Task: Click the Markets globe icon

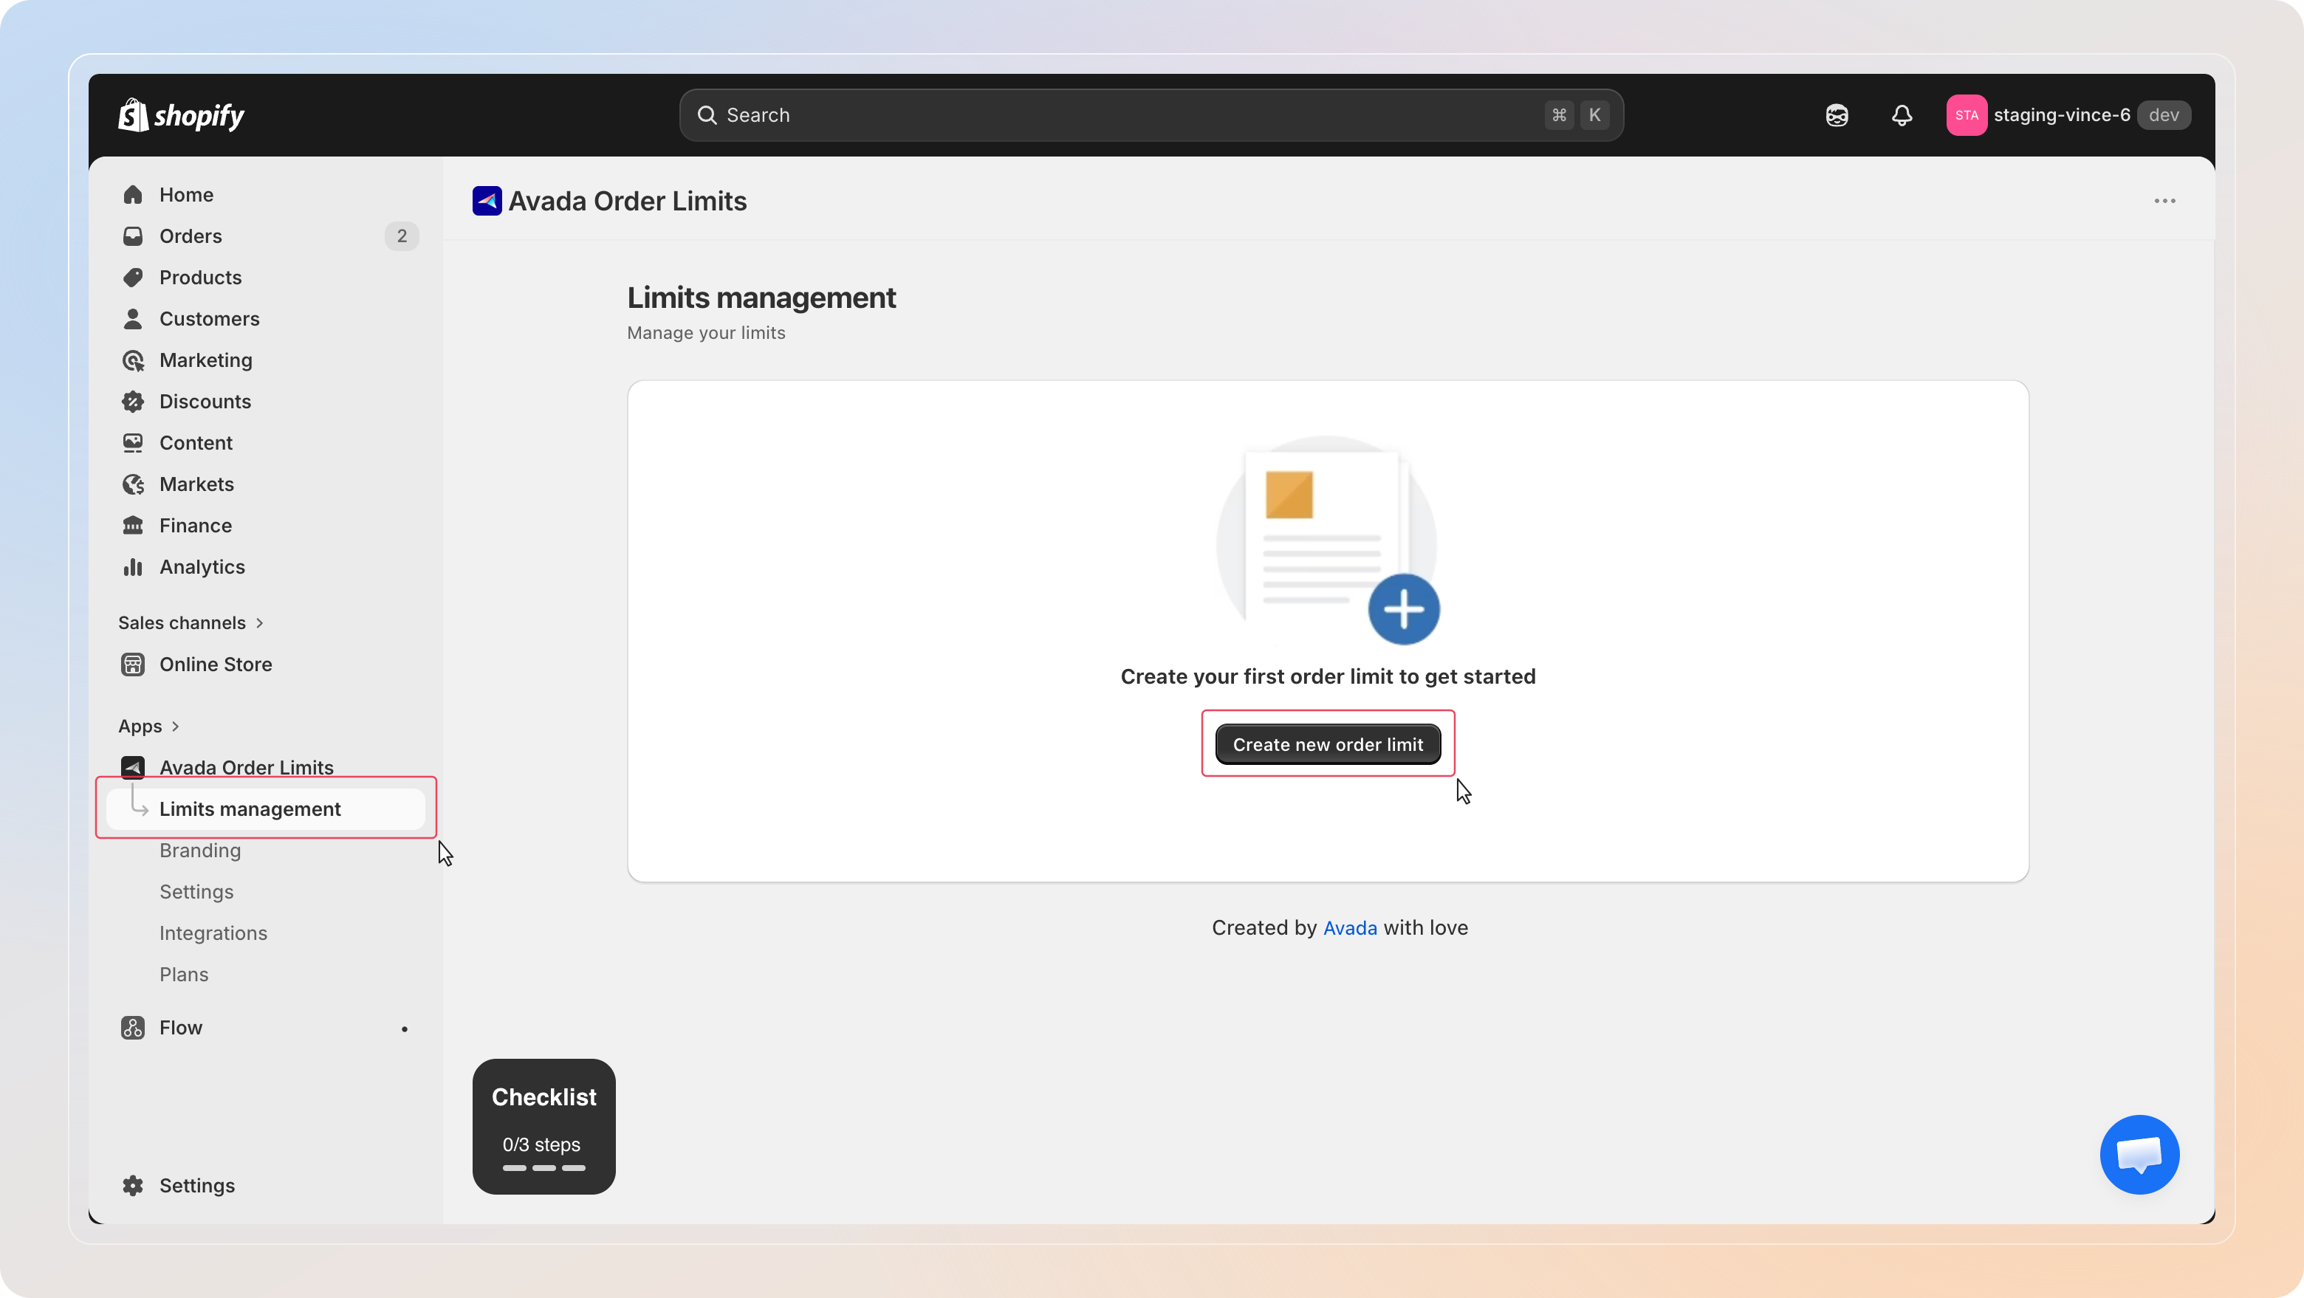Action: [133, 484]
